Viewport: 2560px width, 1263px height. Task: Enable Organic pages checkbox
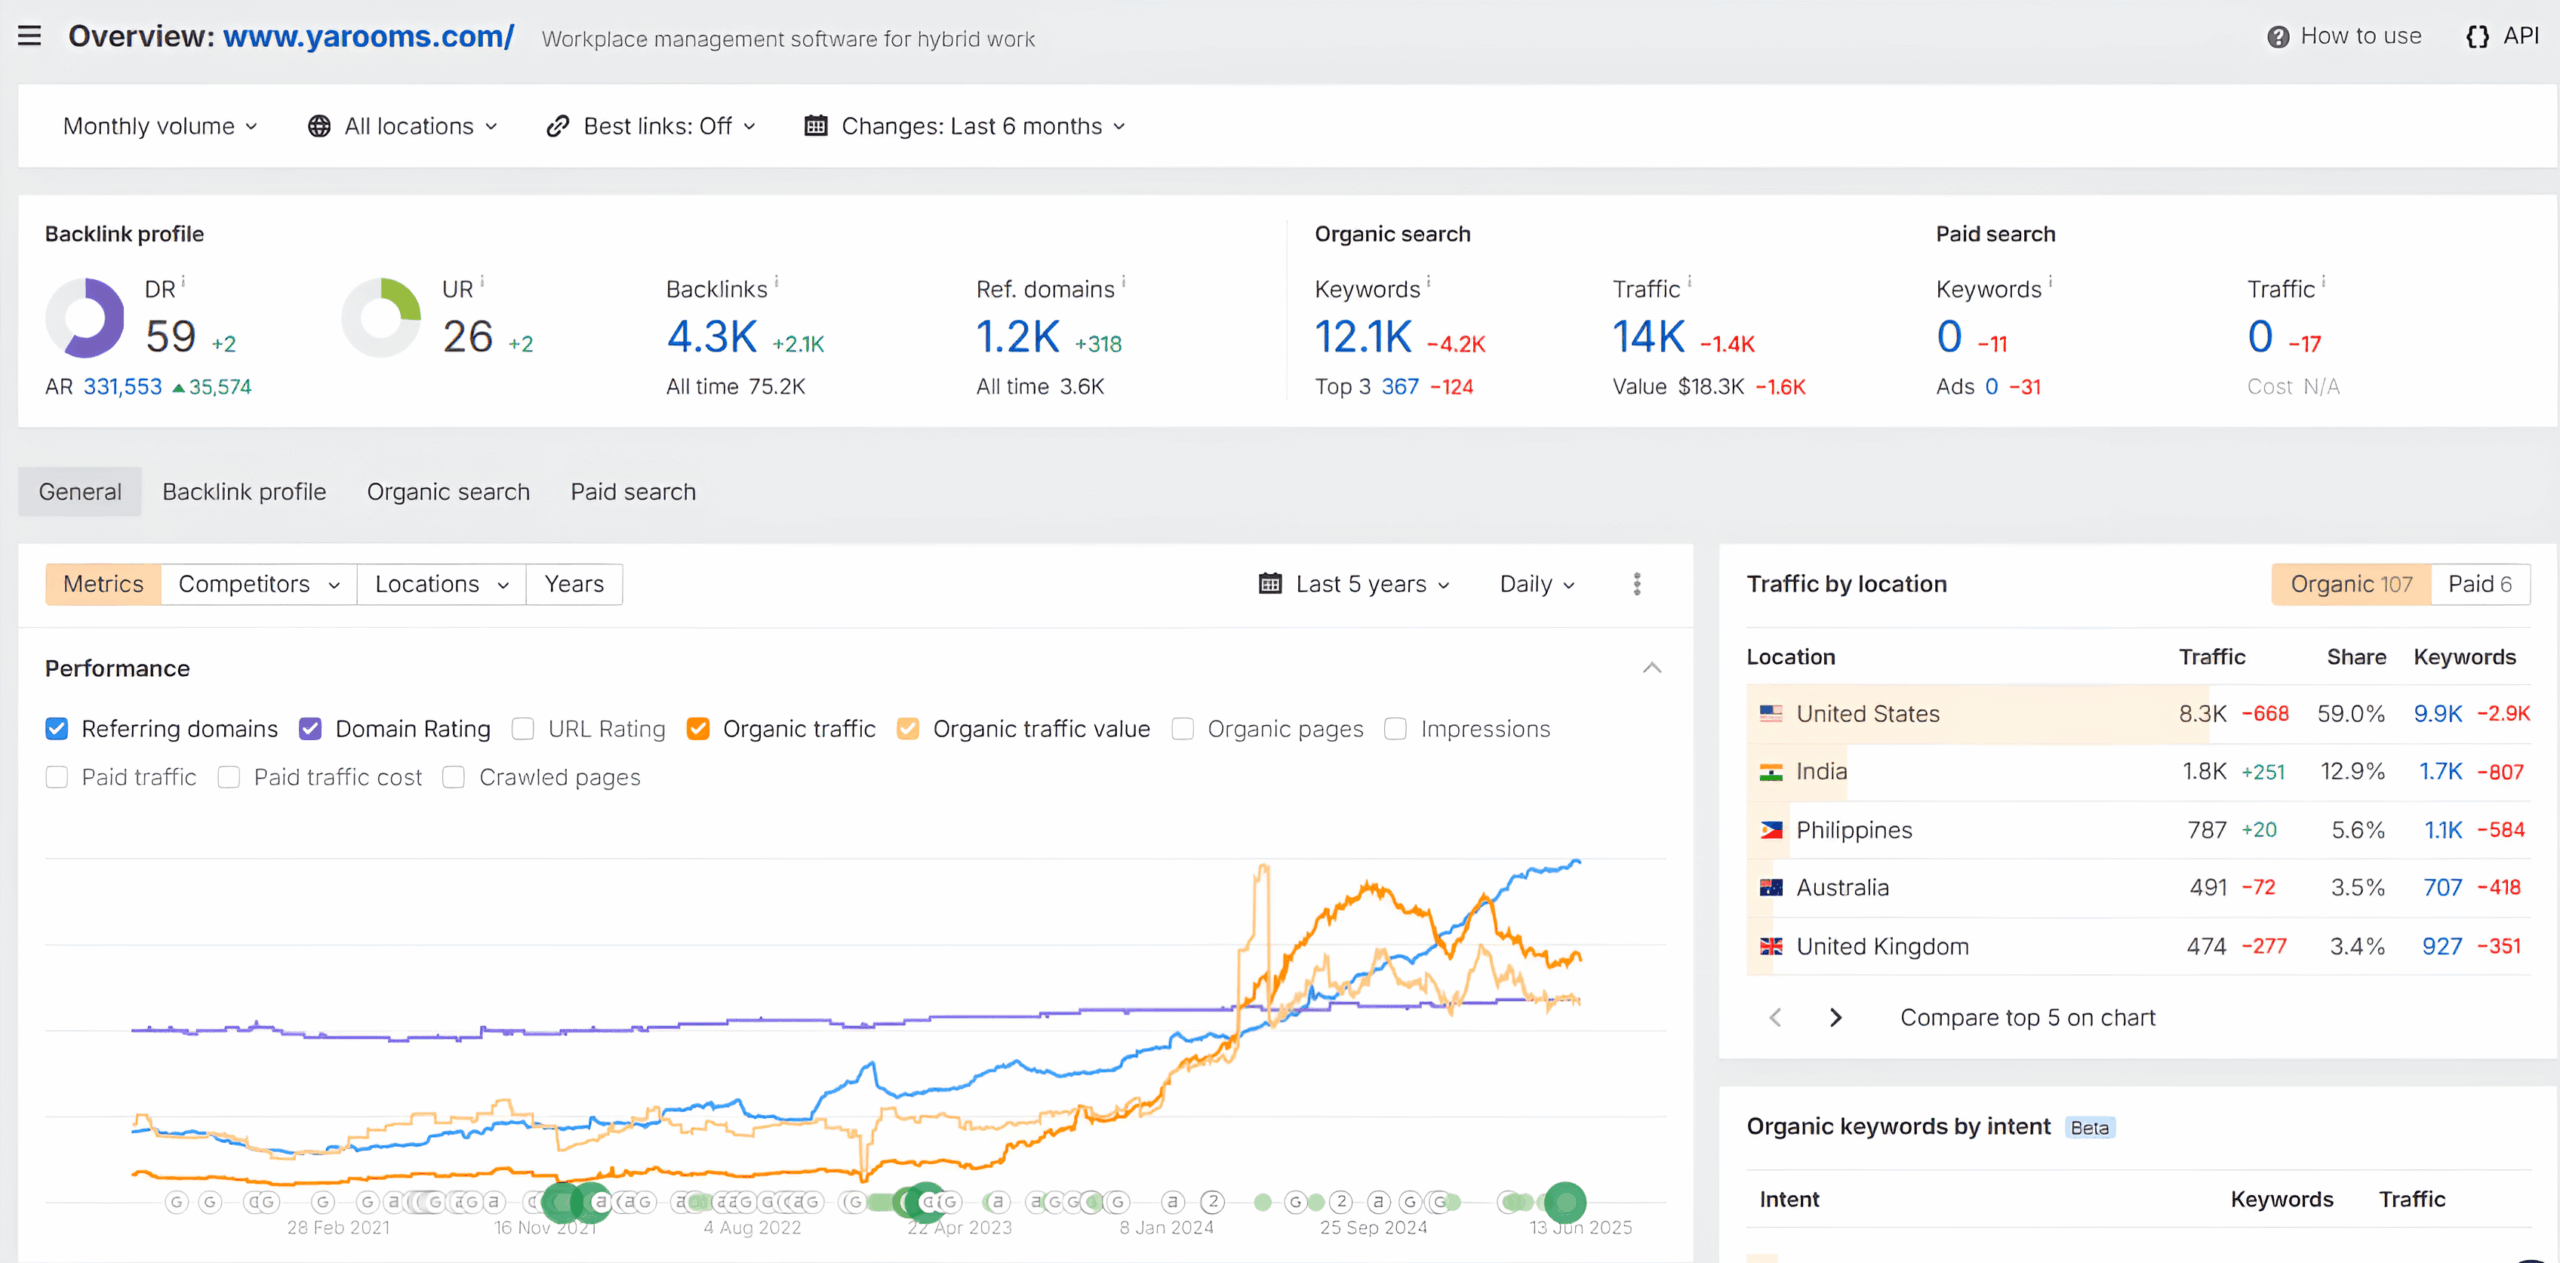click(x=1183, y=728)
